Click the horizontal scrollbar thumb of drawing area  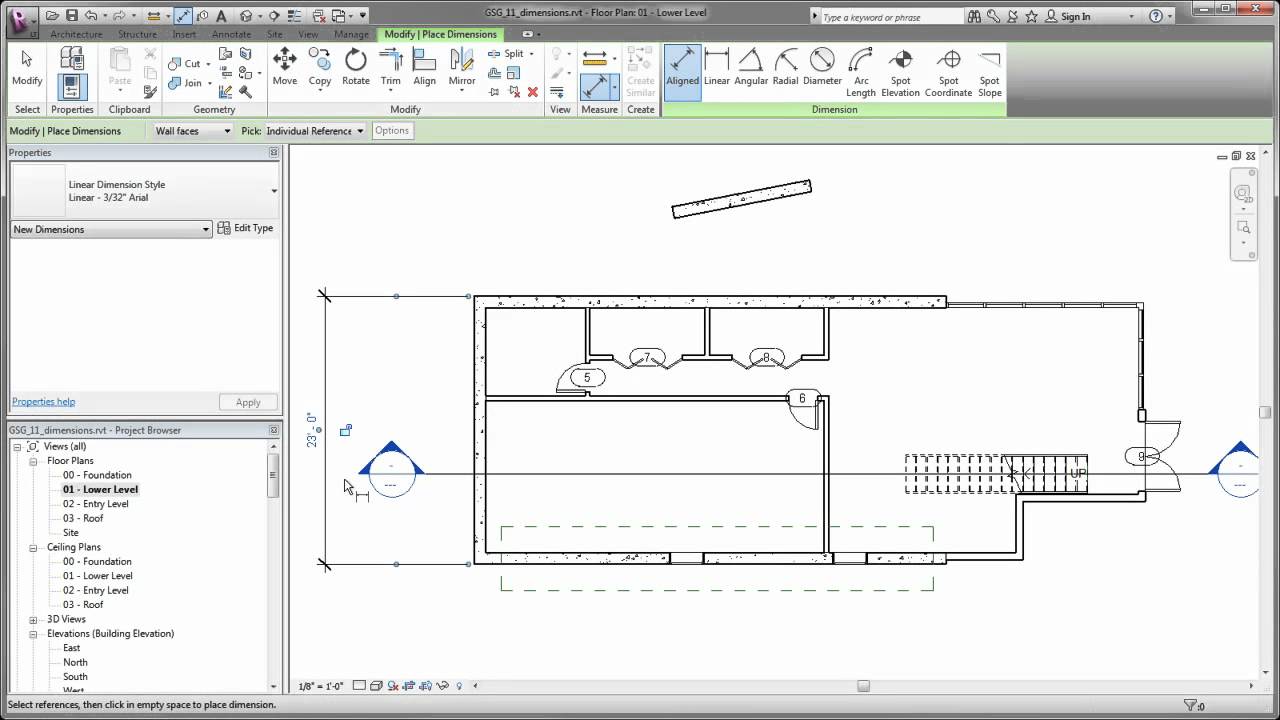pyautogui.click(x=863, y=686)
